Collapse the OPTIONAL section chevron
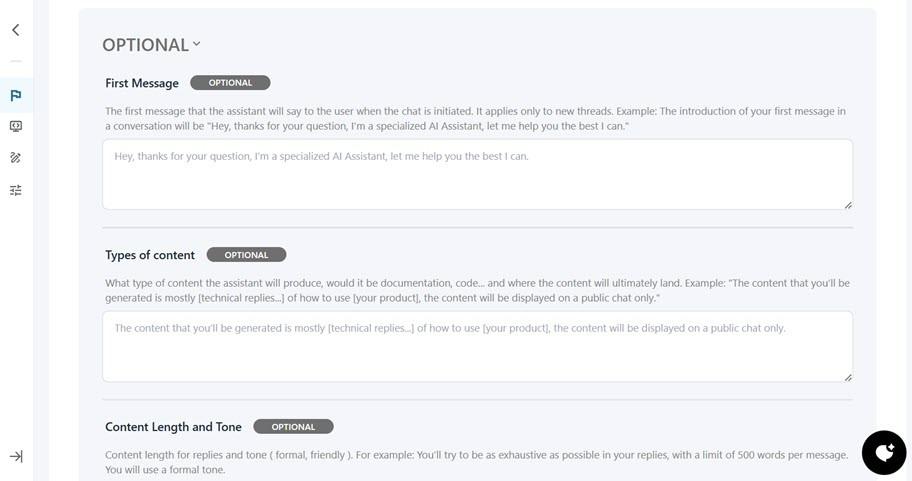The image size is (912, 481). click(197, 44)
